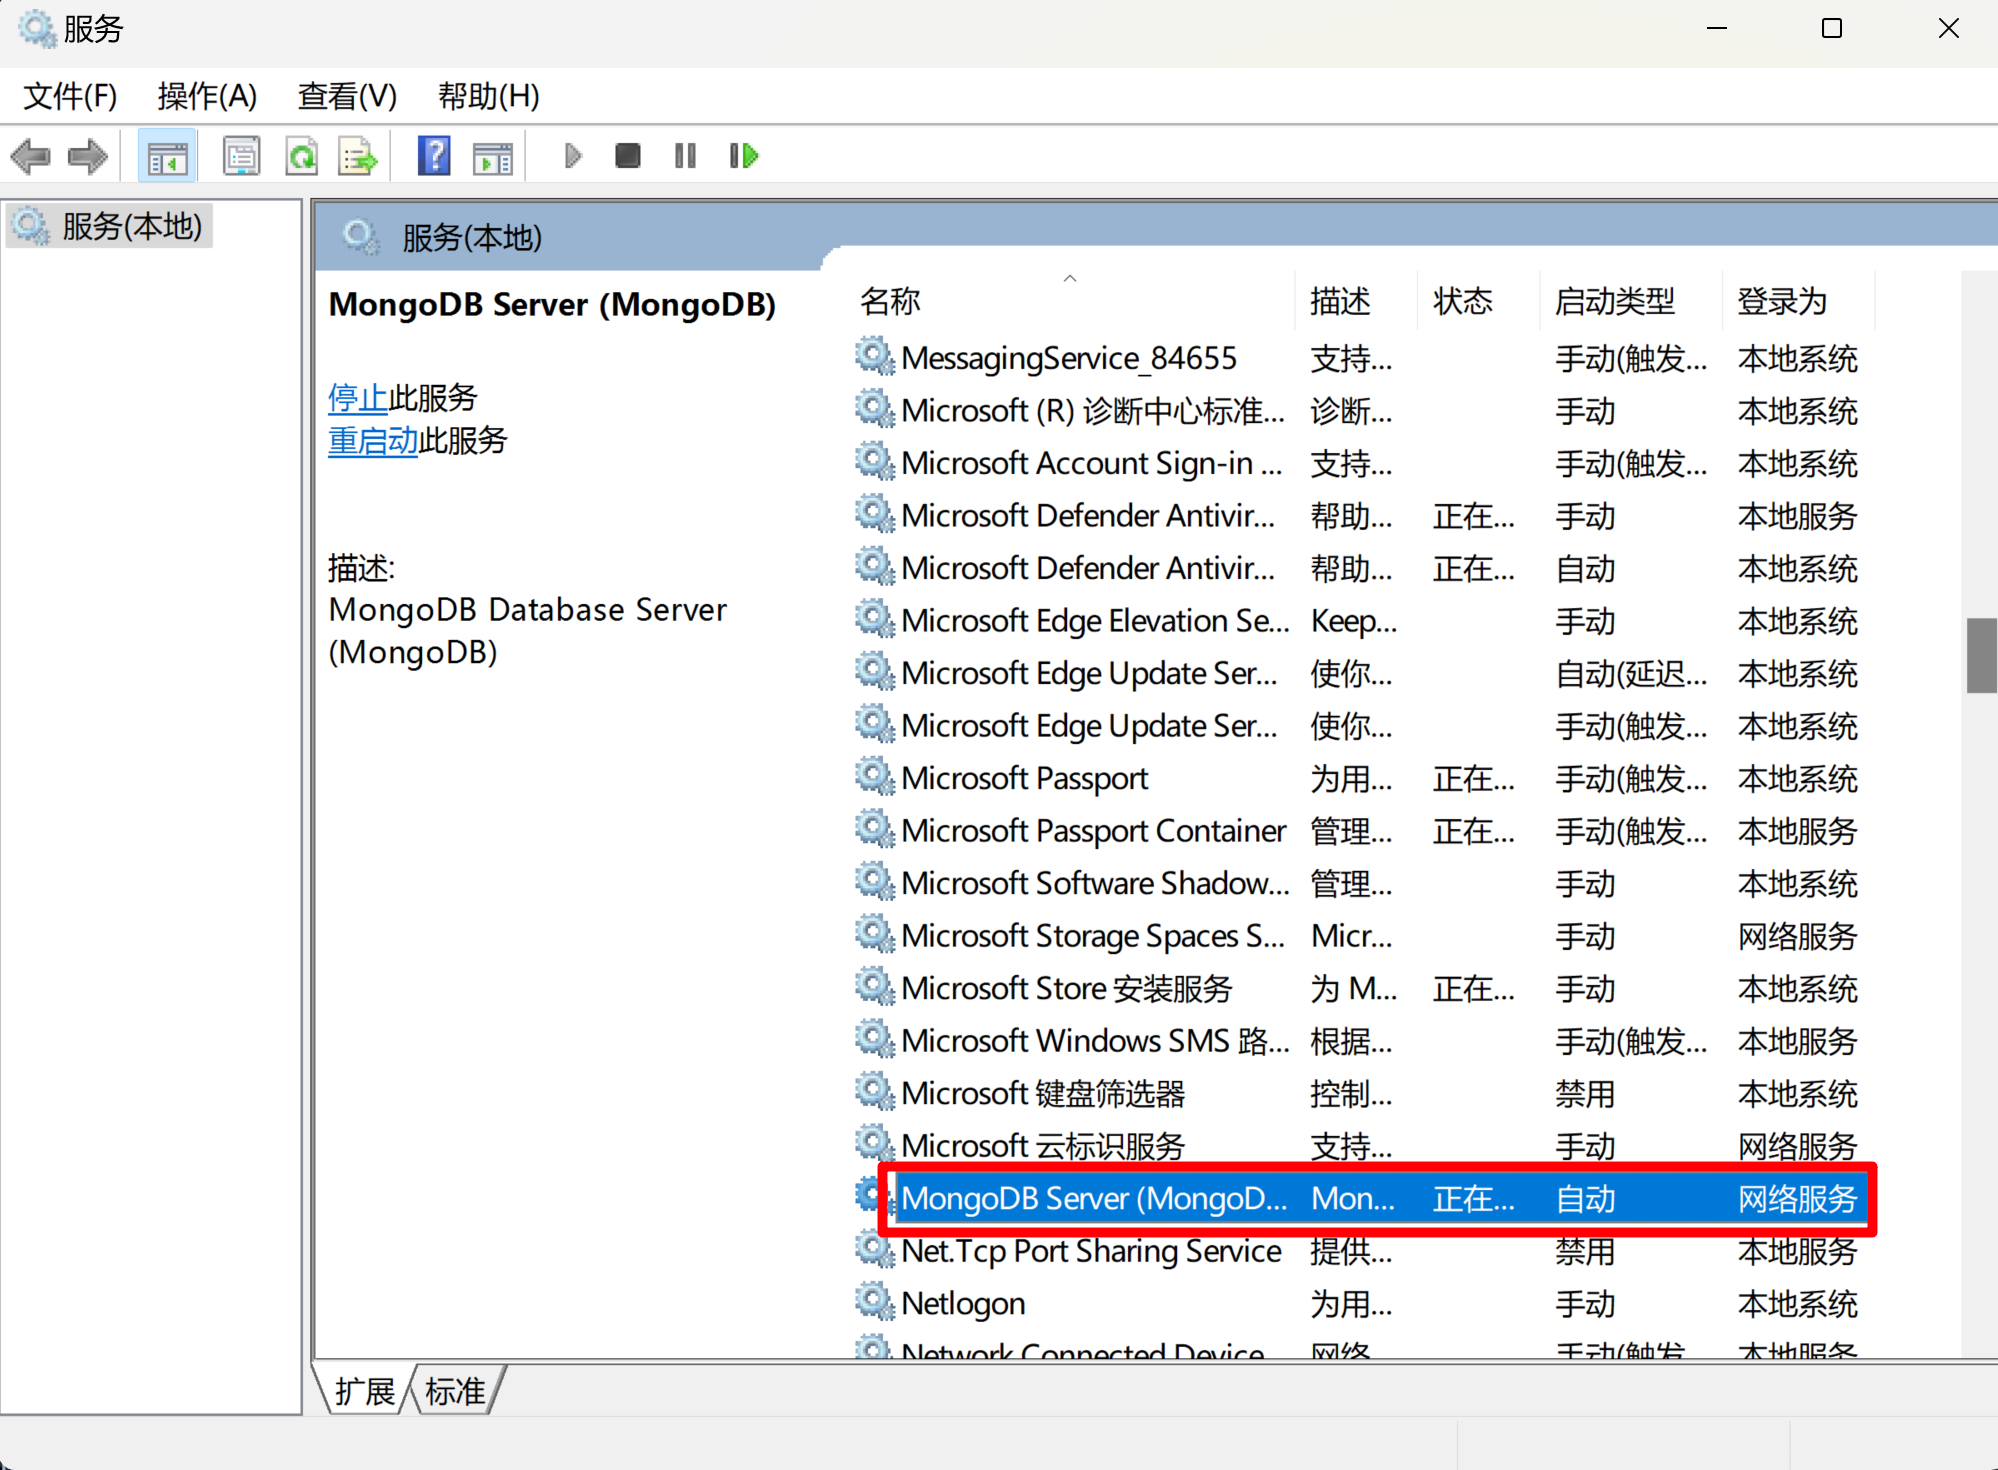This screenshot has width=1998, height=1470.
Task: Click the Refresh toolbar icon
Action: pyautogui.click(x=301, y=156)
